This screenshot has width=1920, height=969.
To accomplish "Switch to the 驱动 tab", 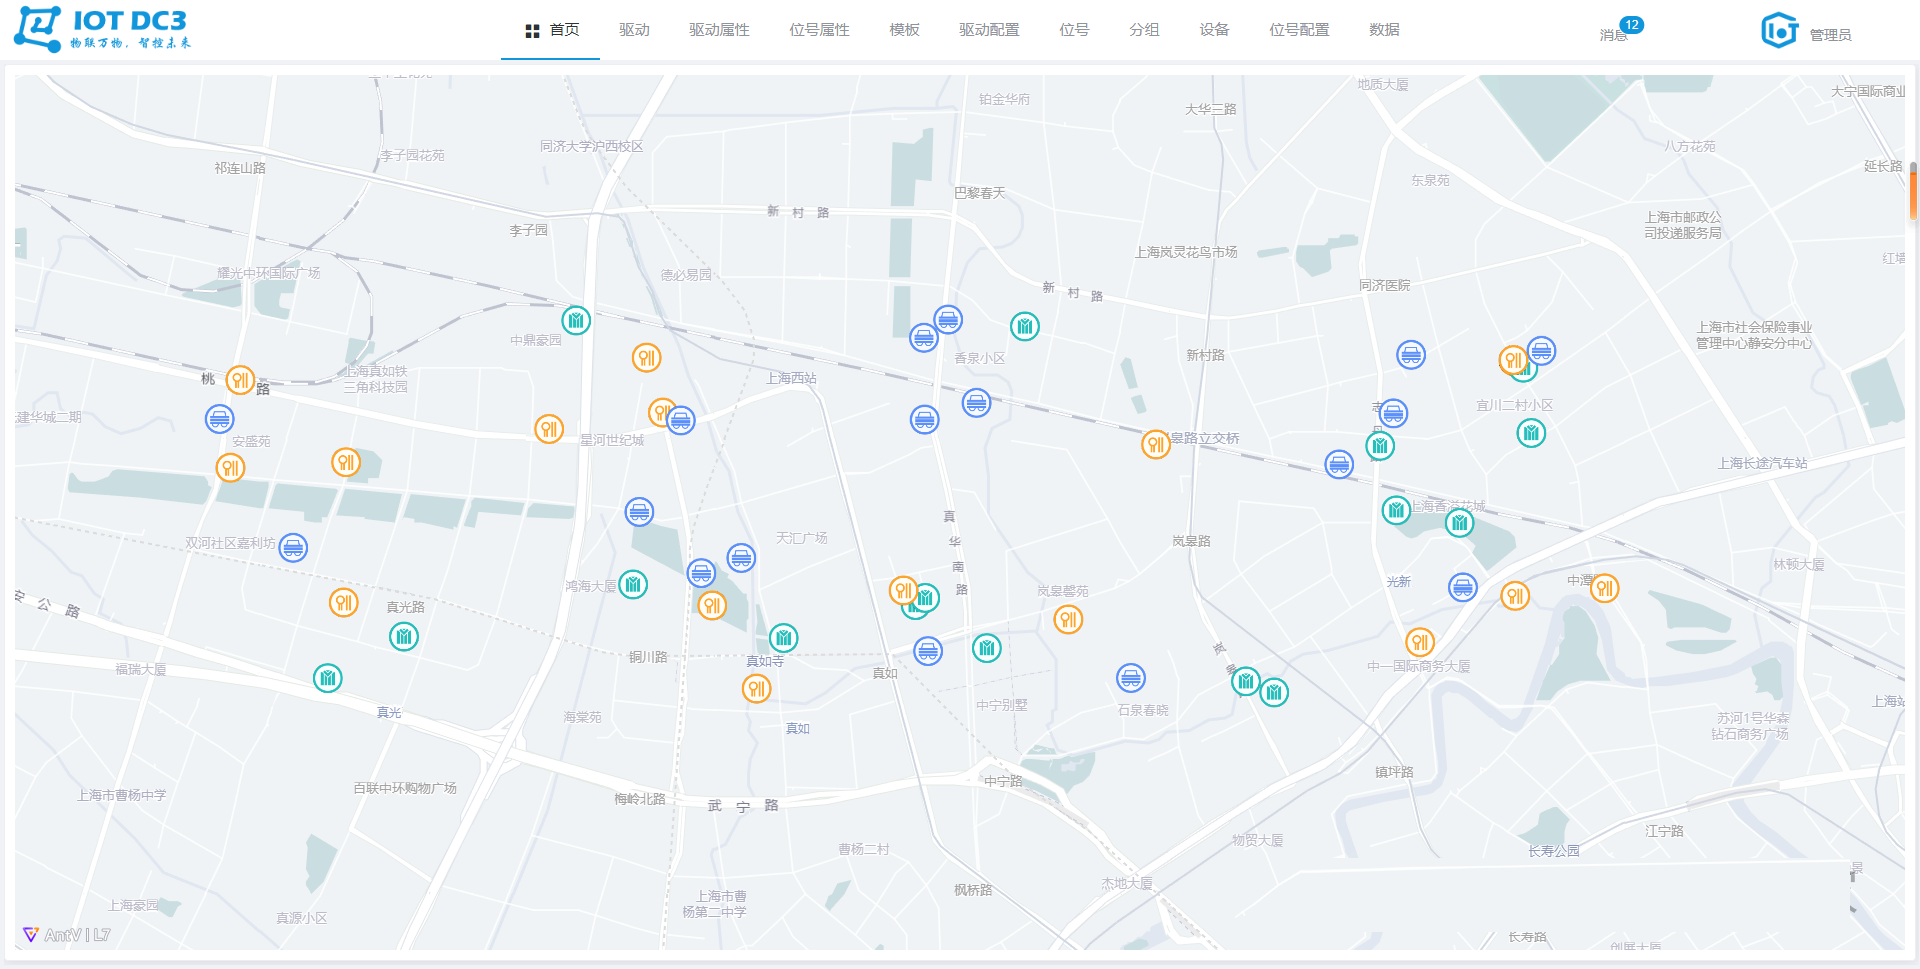I will [634, 30].
